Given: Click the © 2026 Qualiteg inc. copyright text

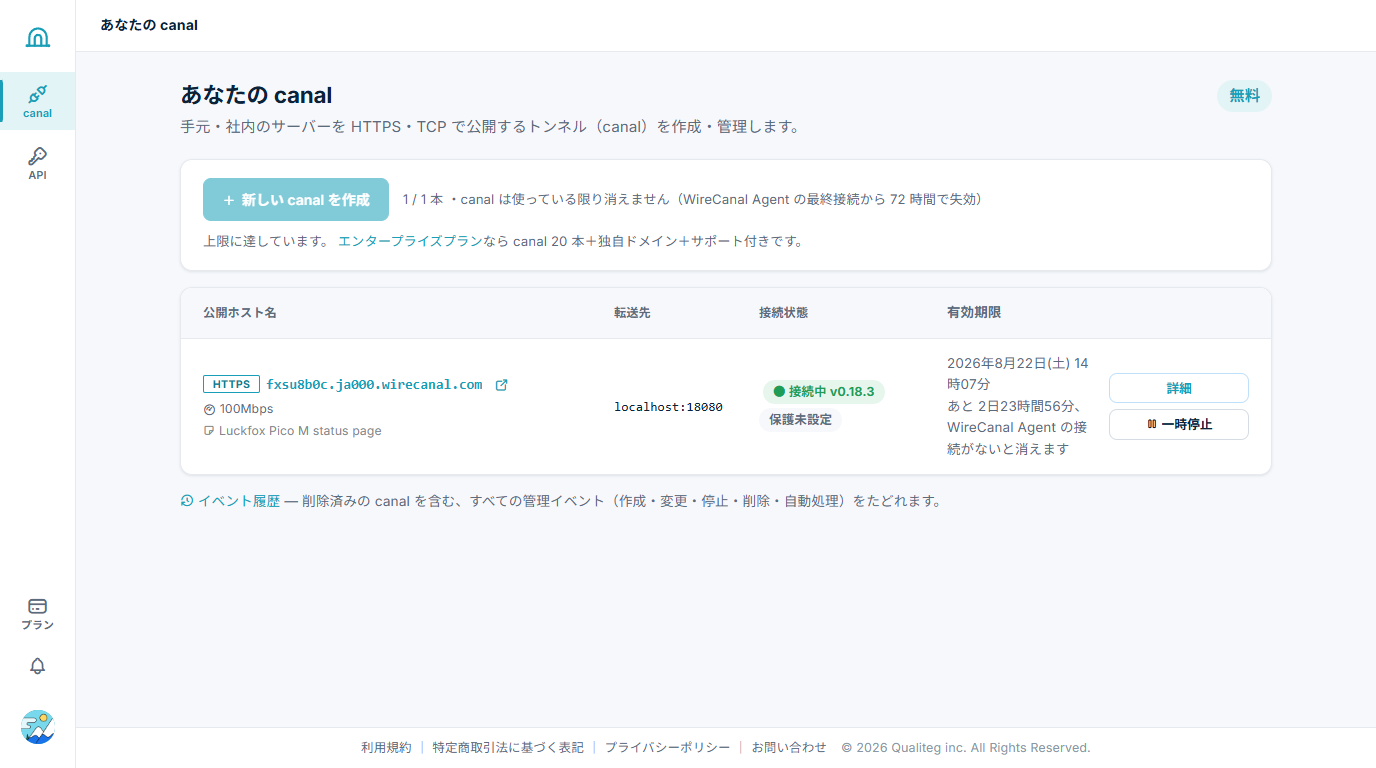Looking at the screenshot, I should [966, 747].
